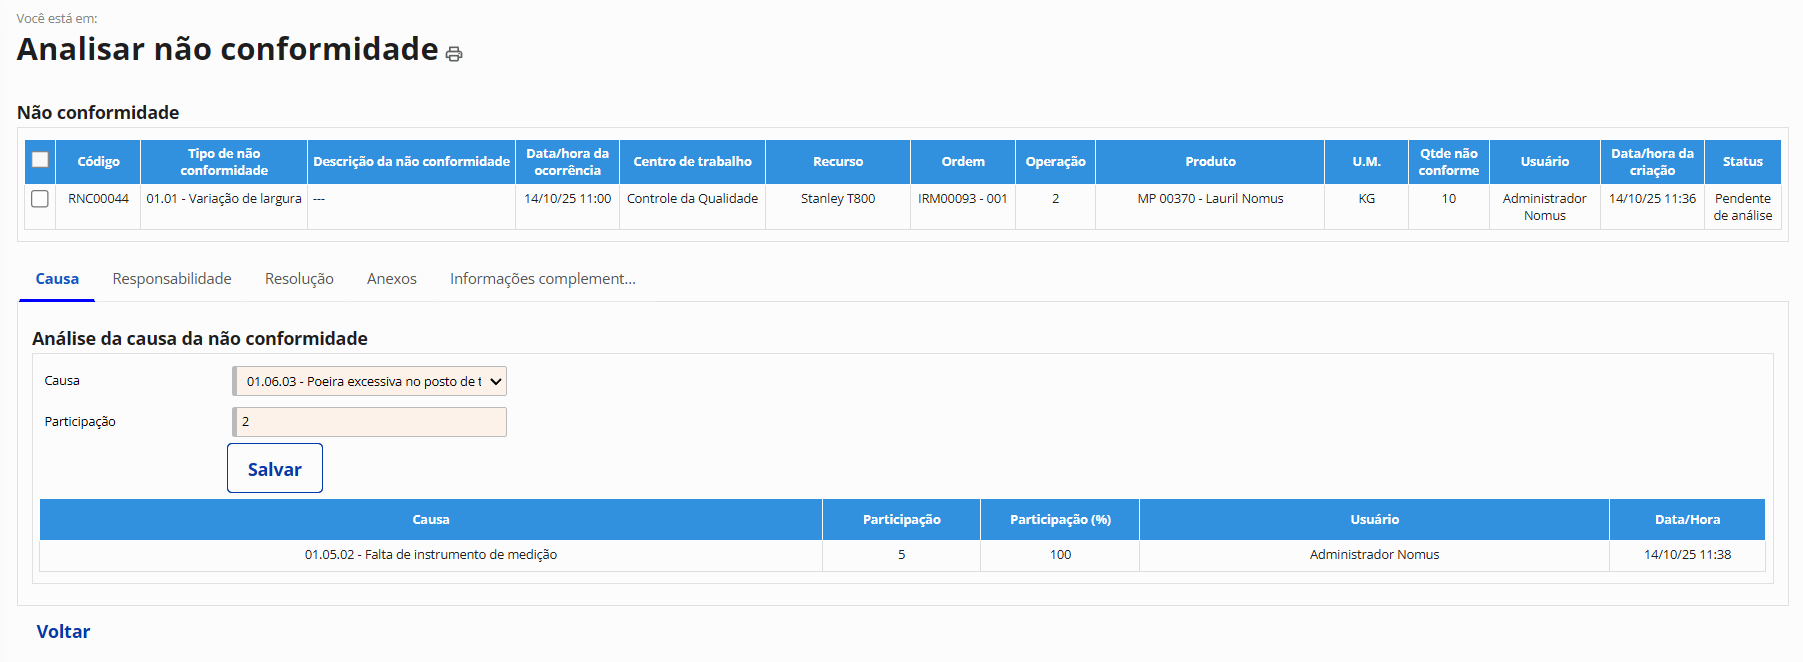Select the Causa tab
The height and width of the screenshot is (662, 1803).
click(x=57, y=279)
